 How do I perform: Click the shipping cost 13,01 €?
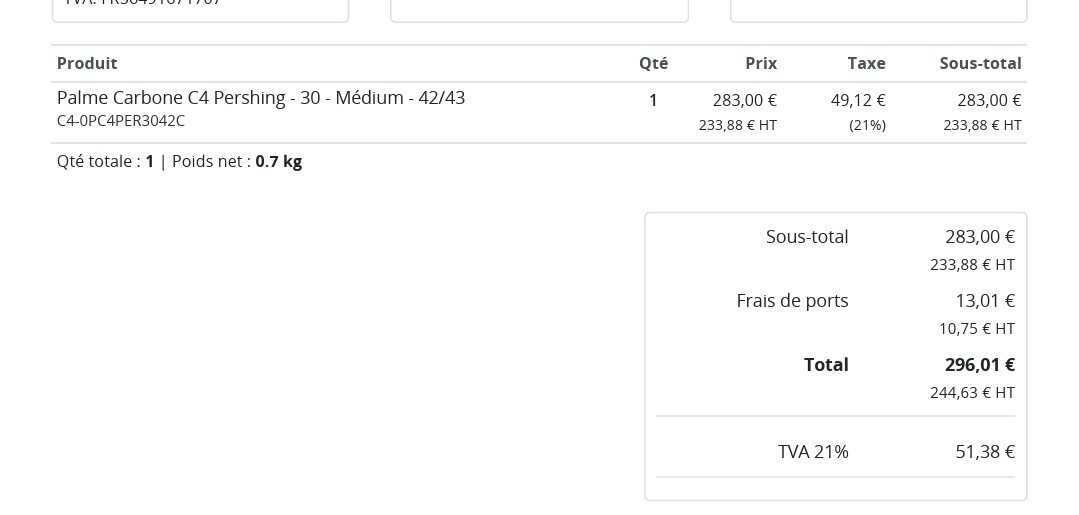coord(984,301)
